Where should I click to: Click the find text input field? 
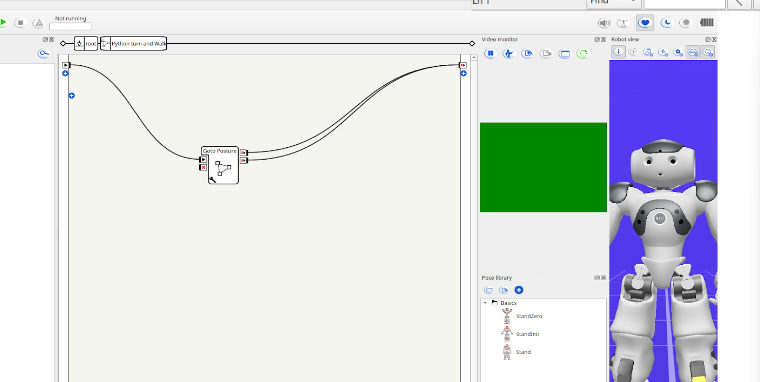pyautogui.click(x=684, y=3)
